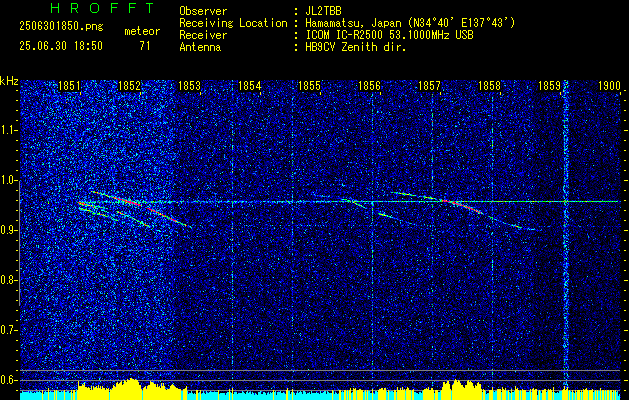Click the 1856 time marker
629x400 pixels.
tap(369, 85)
